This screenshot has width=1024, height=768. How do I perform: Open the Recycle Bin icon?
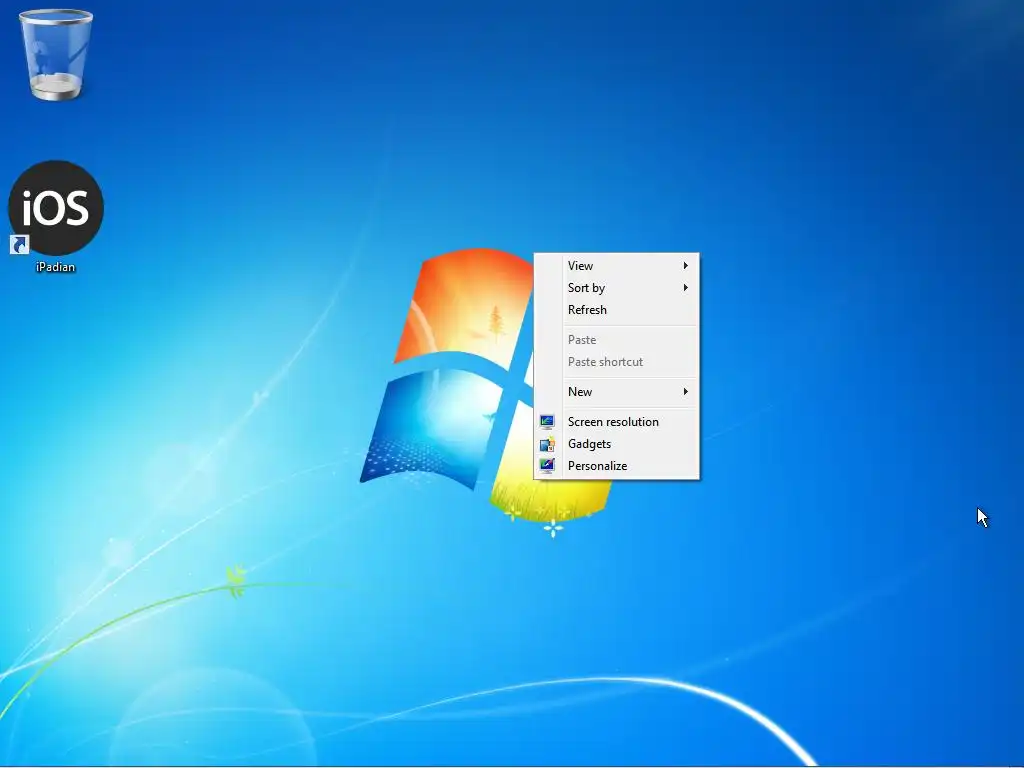click(56, 55)
